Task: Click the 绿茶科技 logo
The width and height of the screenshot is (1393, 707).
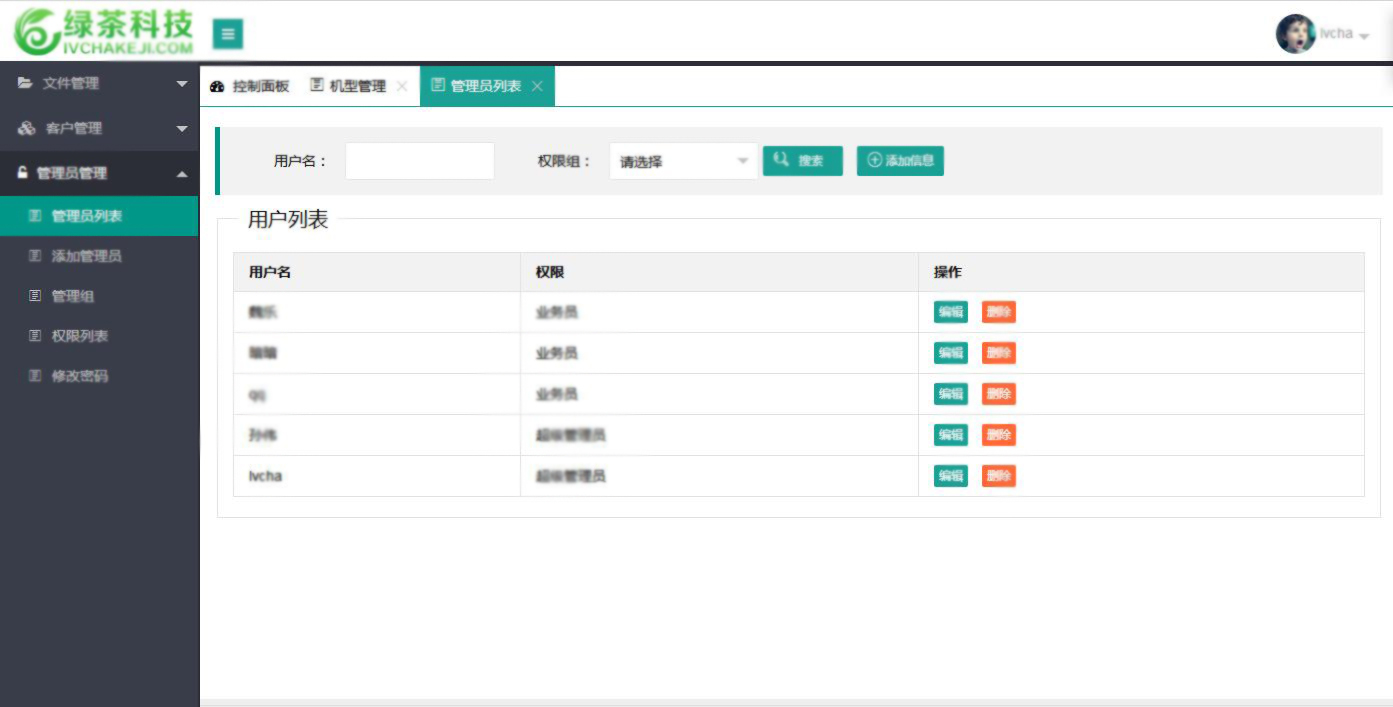Action: [103, 32]
